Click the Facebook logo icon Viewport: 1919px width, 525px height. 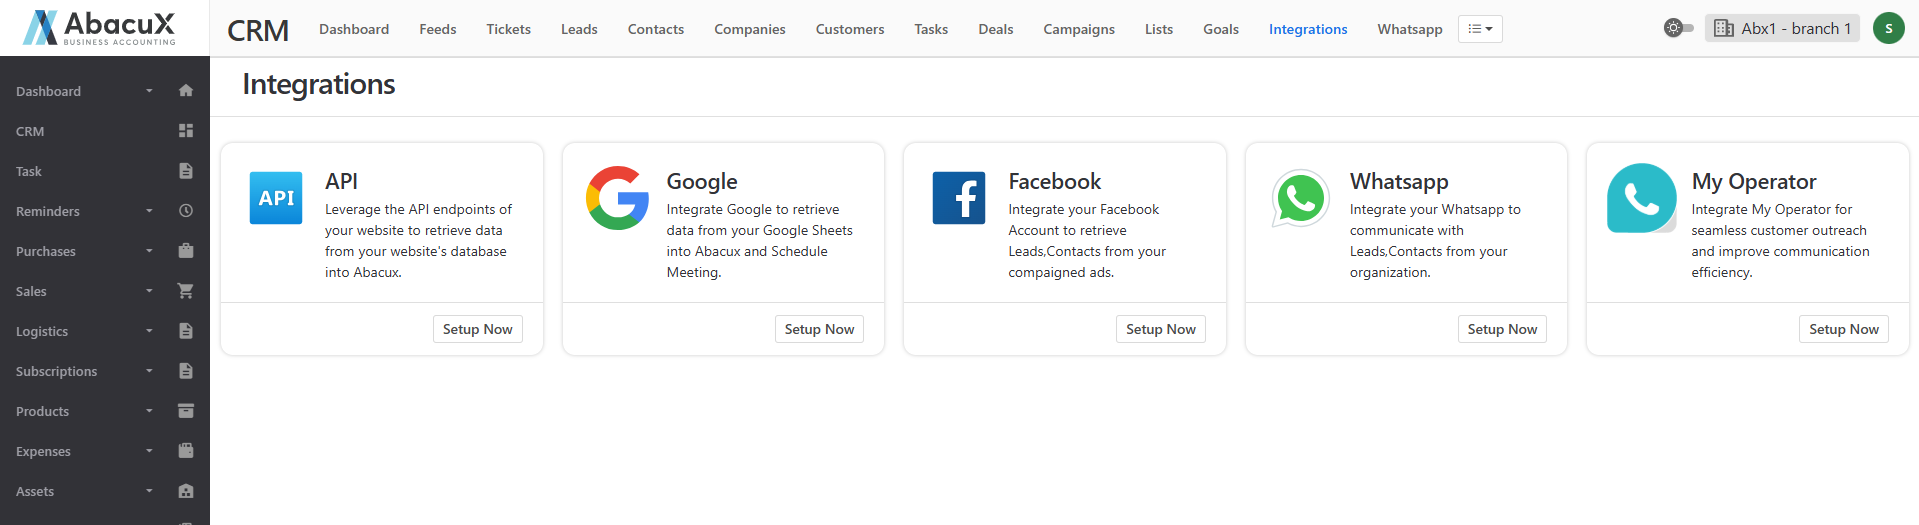[x=958, y=198]
